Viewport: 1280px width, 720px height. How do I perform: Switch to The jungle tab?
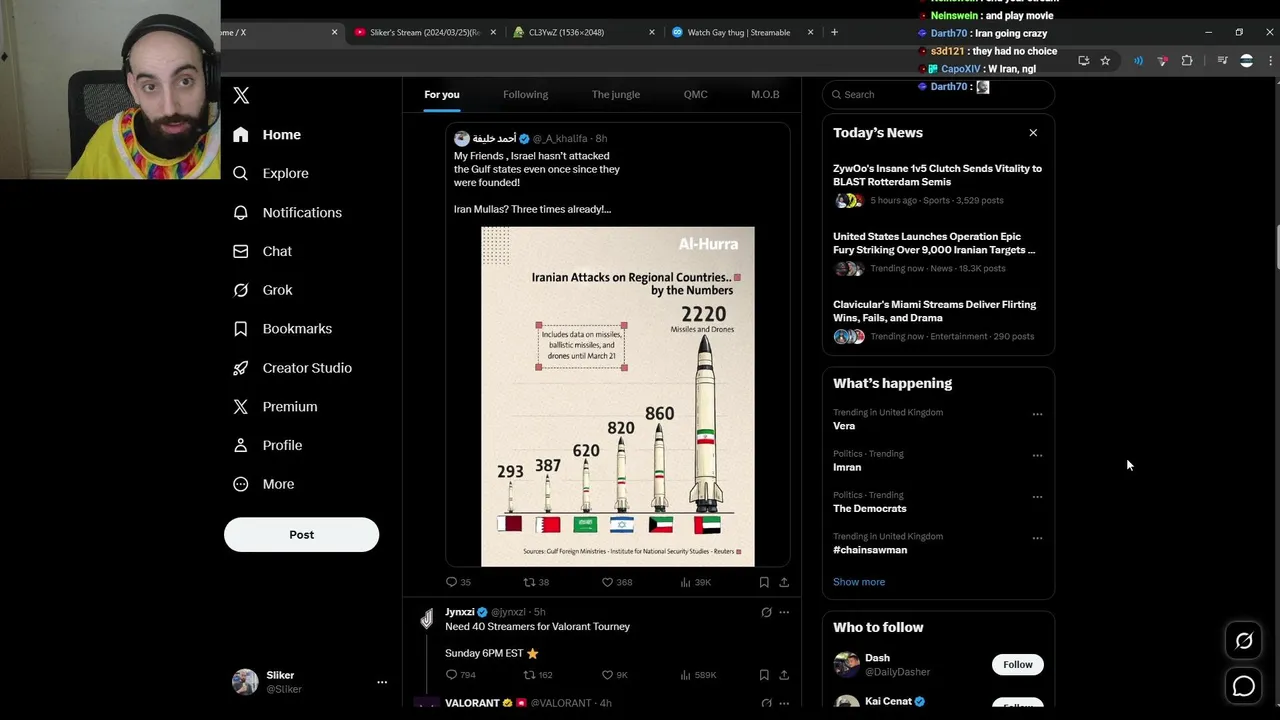pyautogui.click(x=616, y=95)
